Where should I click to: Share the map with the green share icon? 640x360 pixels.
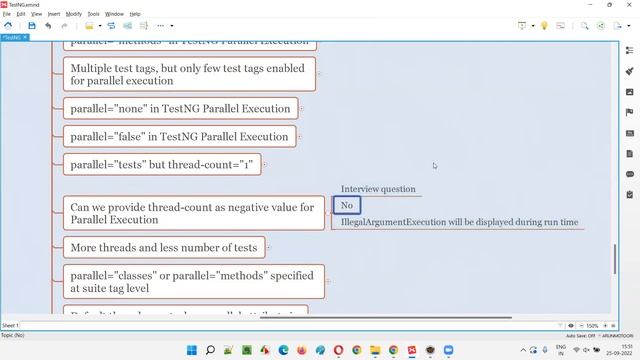pos(601,26)
